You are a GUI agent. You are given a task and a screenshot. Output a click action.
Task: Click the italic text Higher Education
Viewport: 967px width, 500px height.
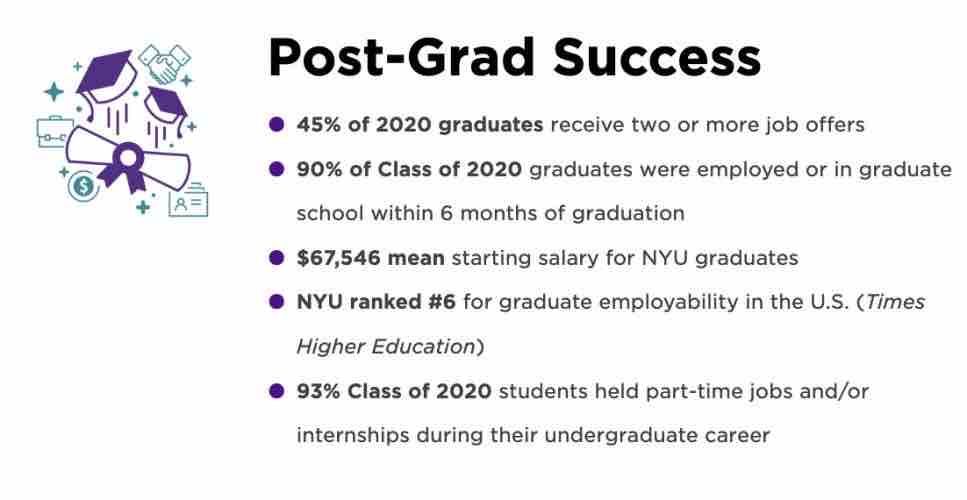(x=385, y=346)
